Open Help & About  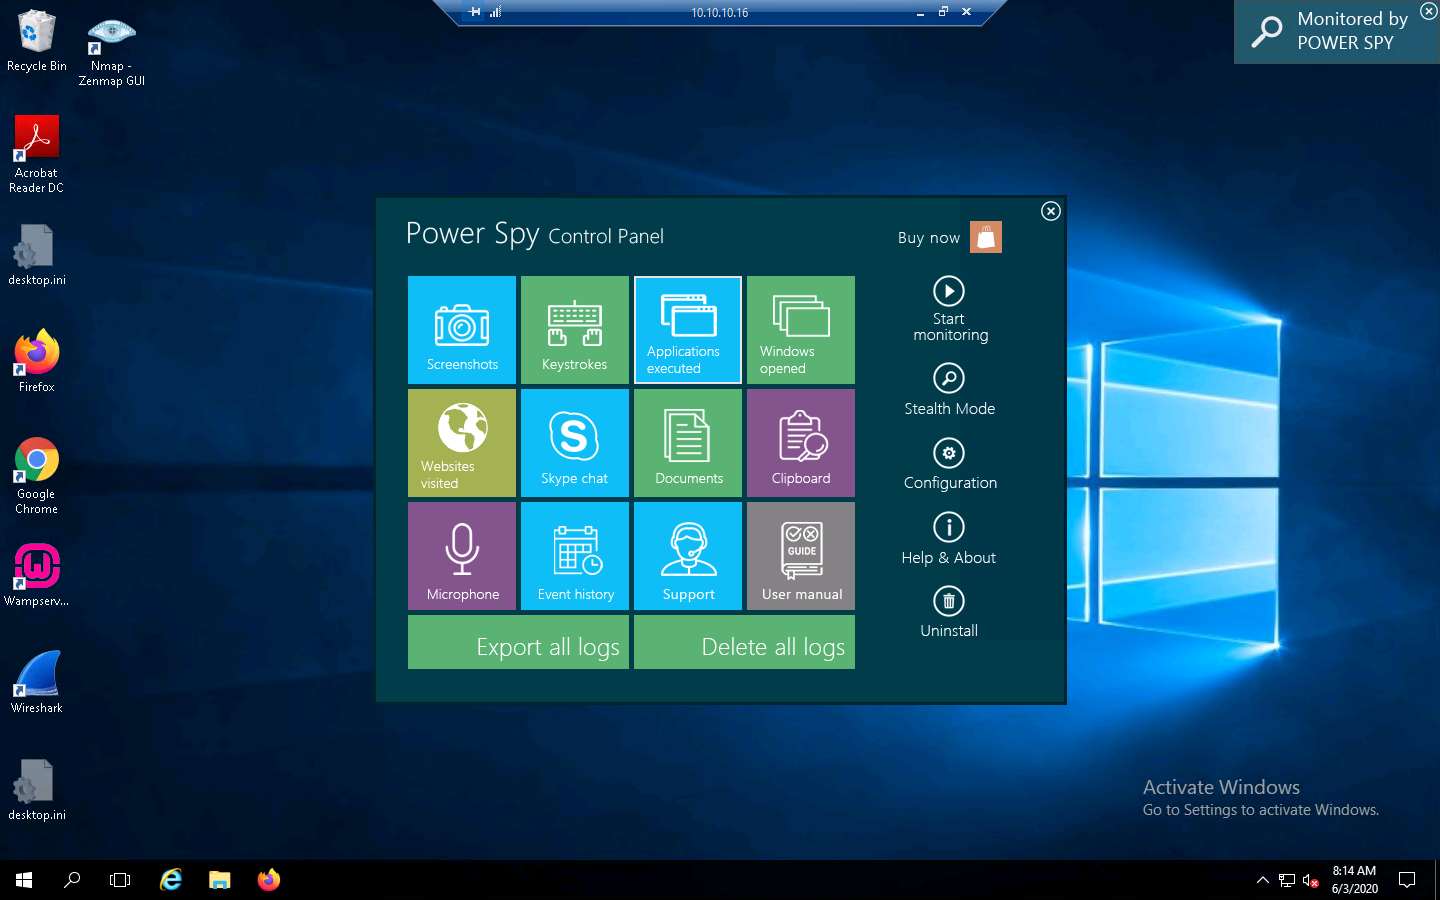pos(949,539)
